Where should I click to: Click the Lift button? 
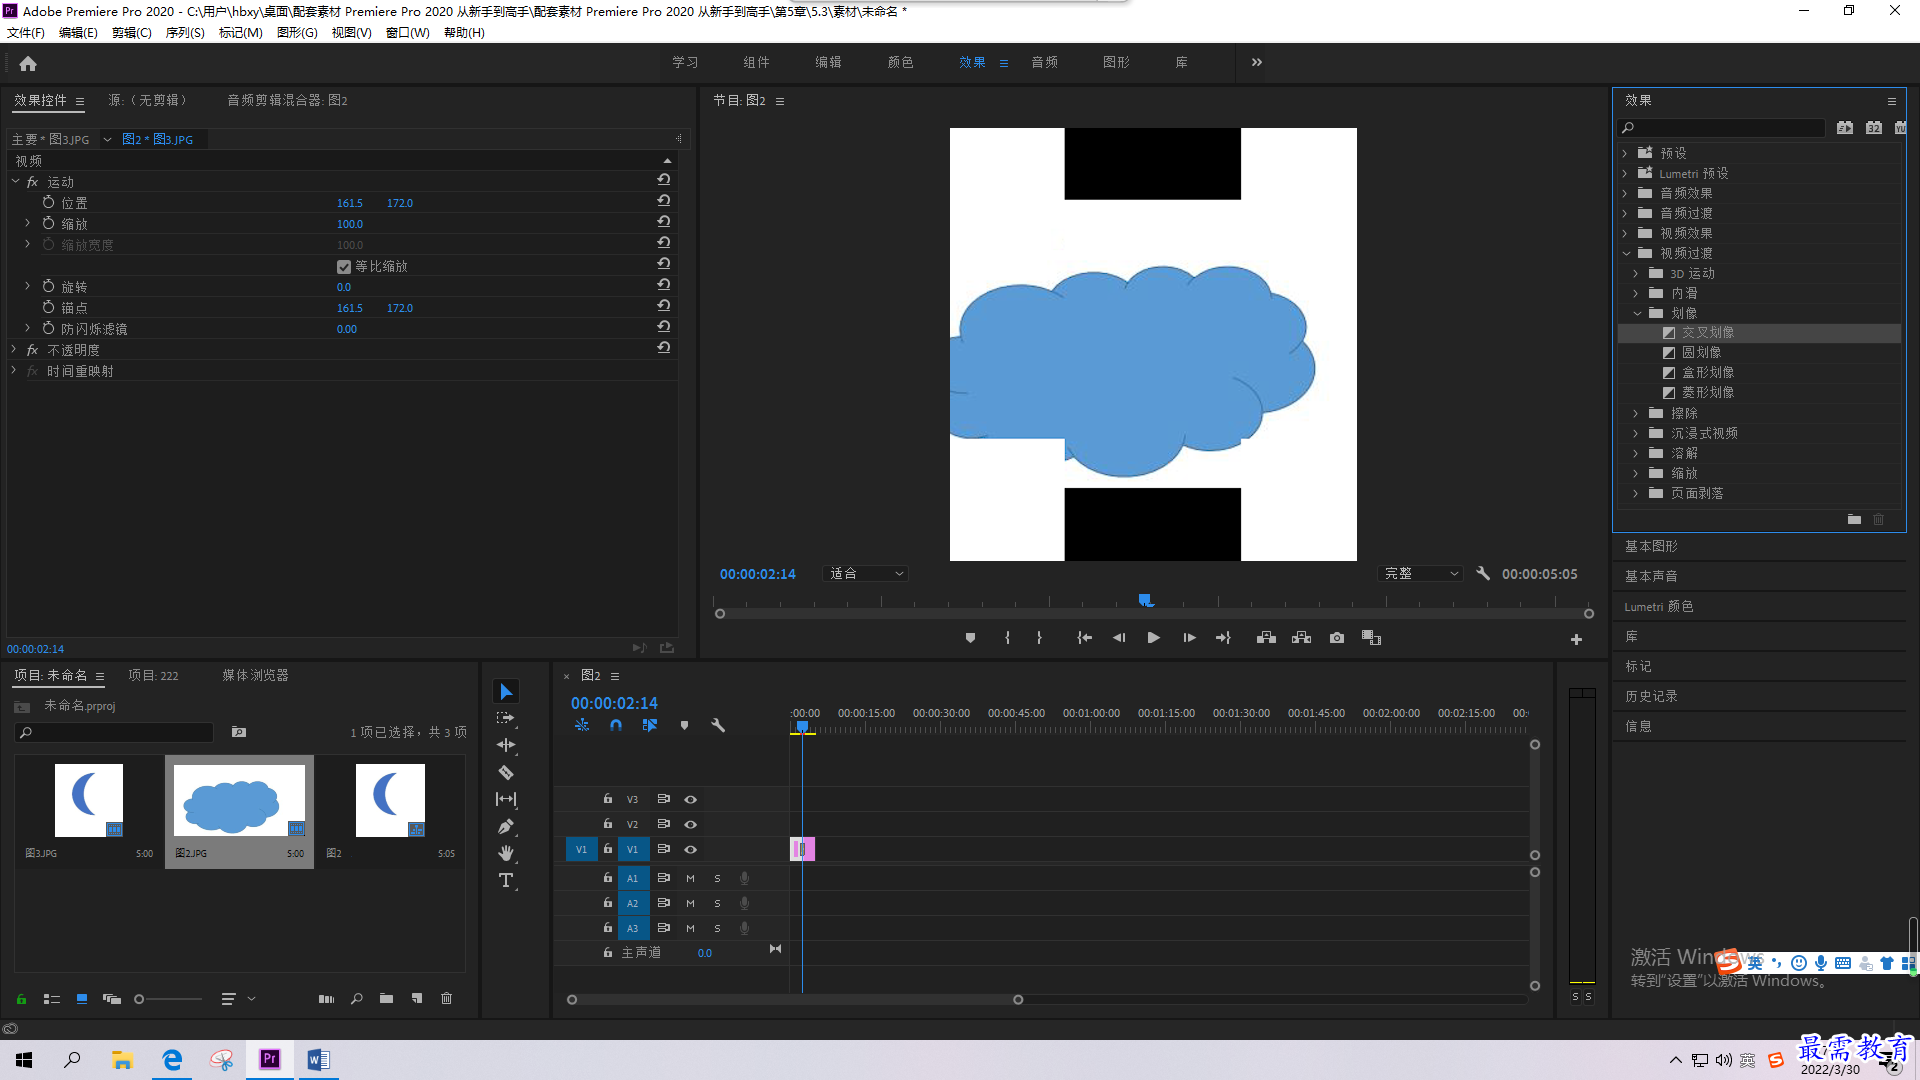(1266, 638)
